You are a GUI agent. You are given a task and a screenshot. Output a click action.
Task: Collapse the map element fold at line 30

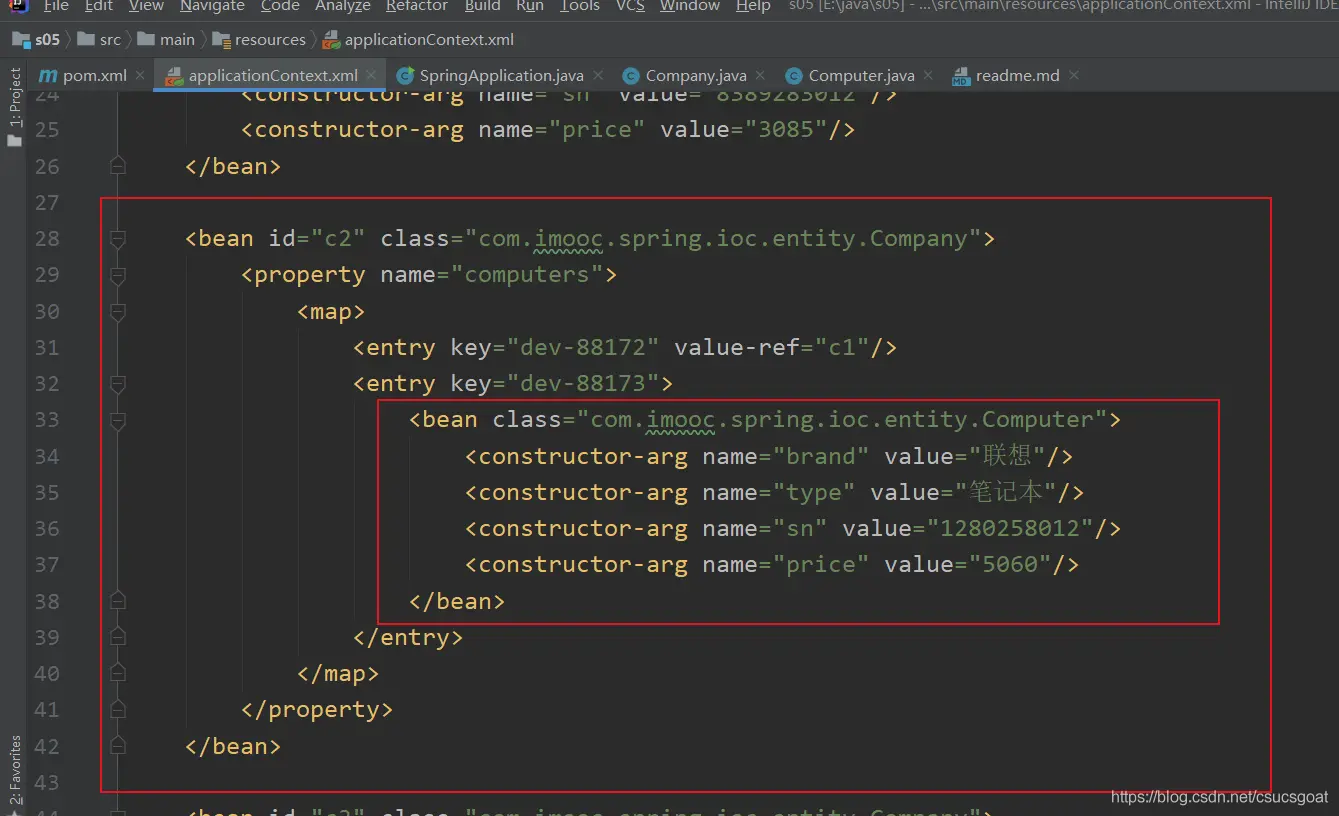coord(118,312)
